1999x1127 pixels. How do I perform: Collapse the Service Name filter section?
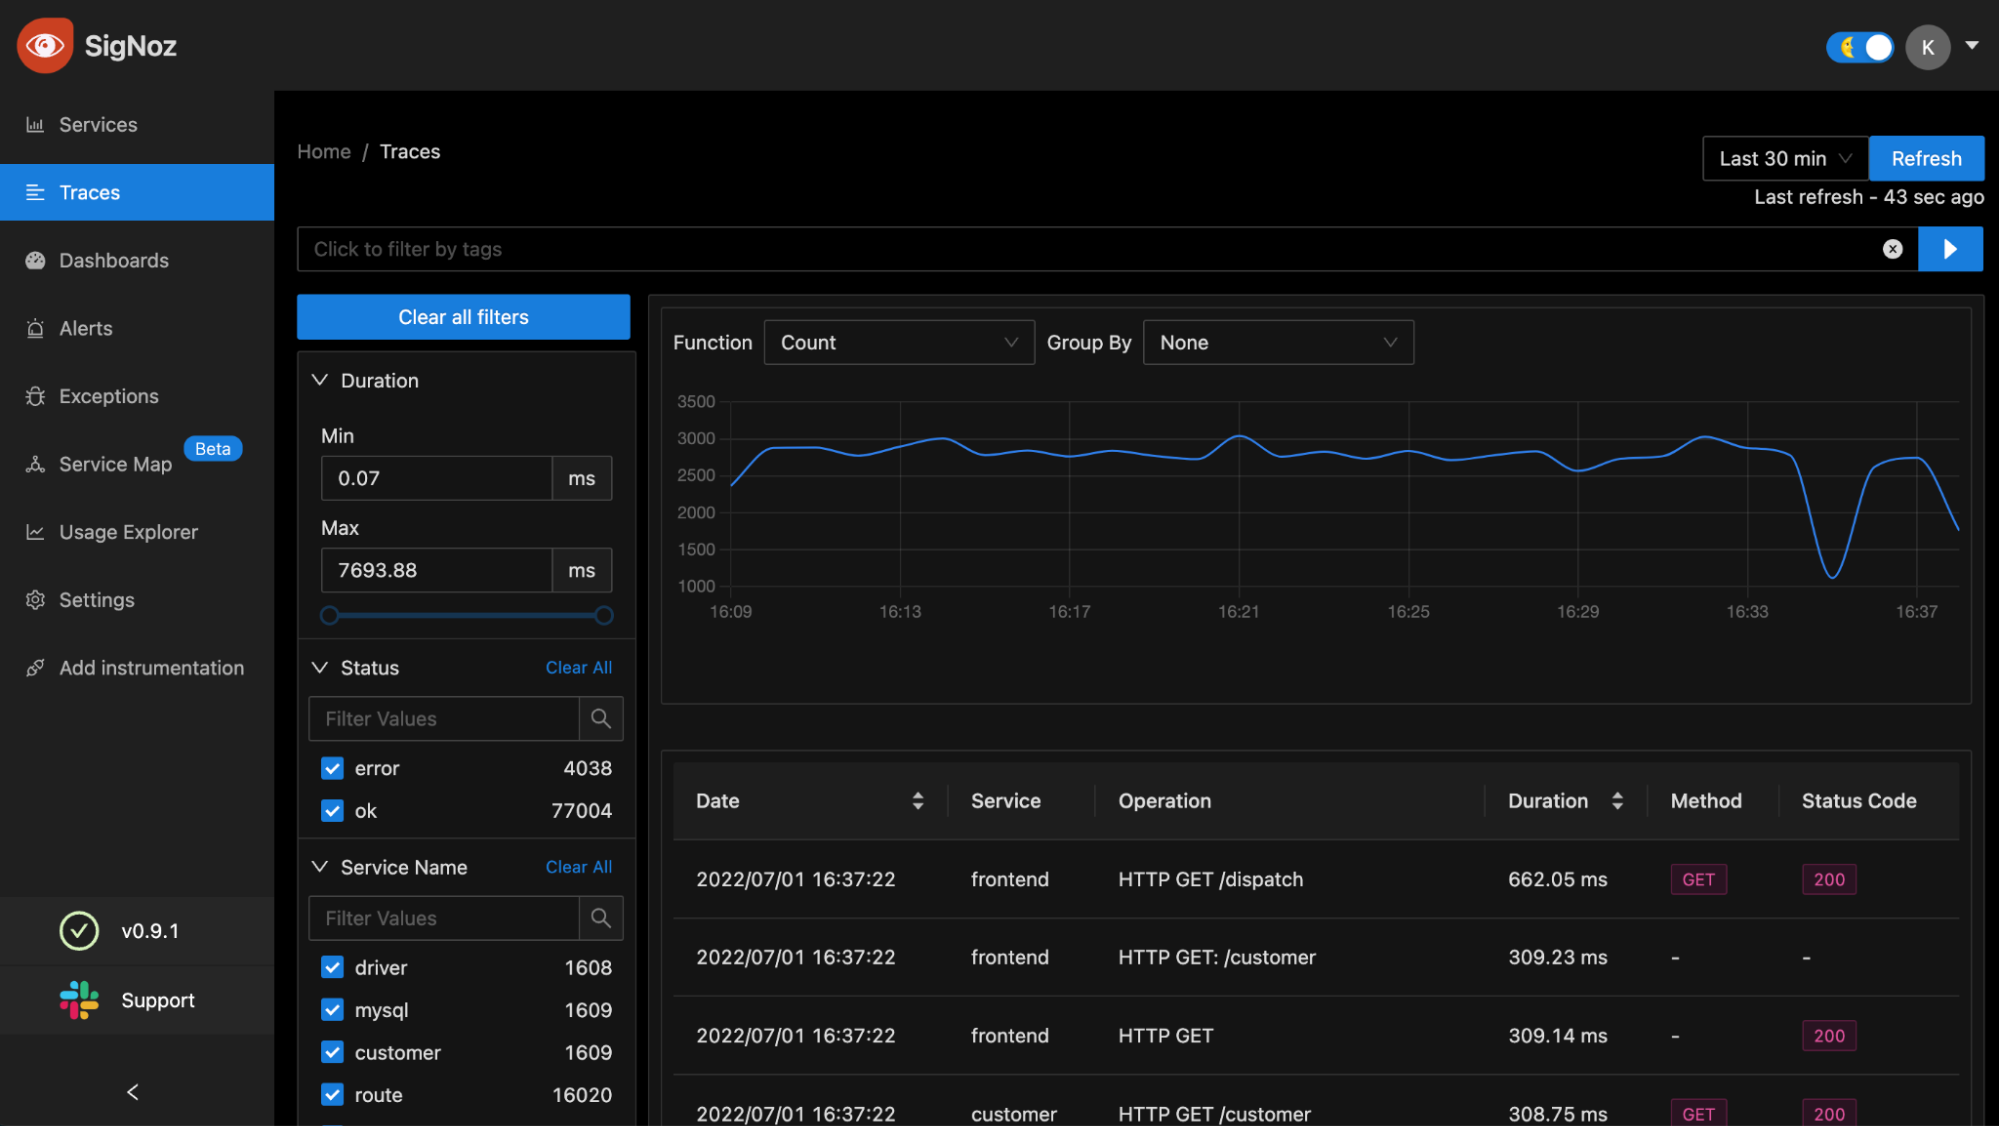[320, 867]
